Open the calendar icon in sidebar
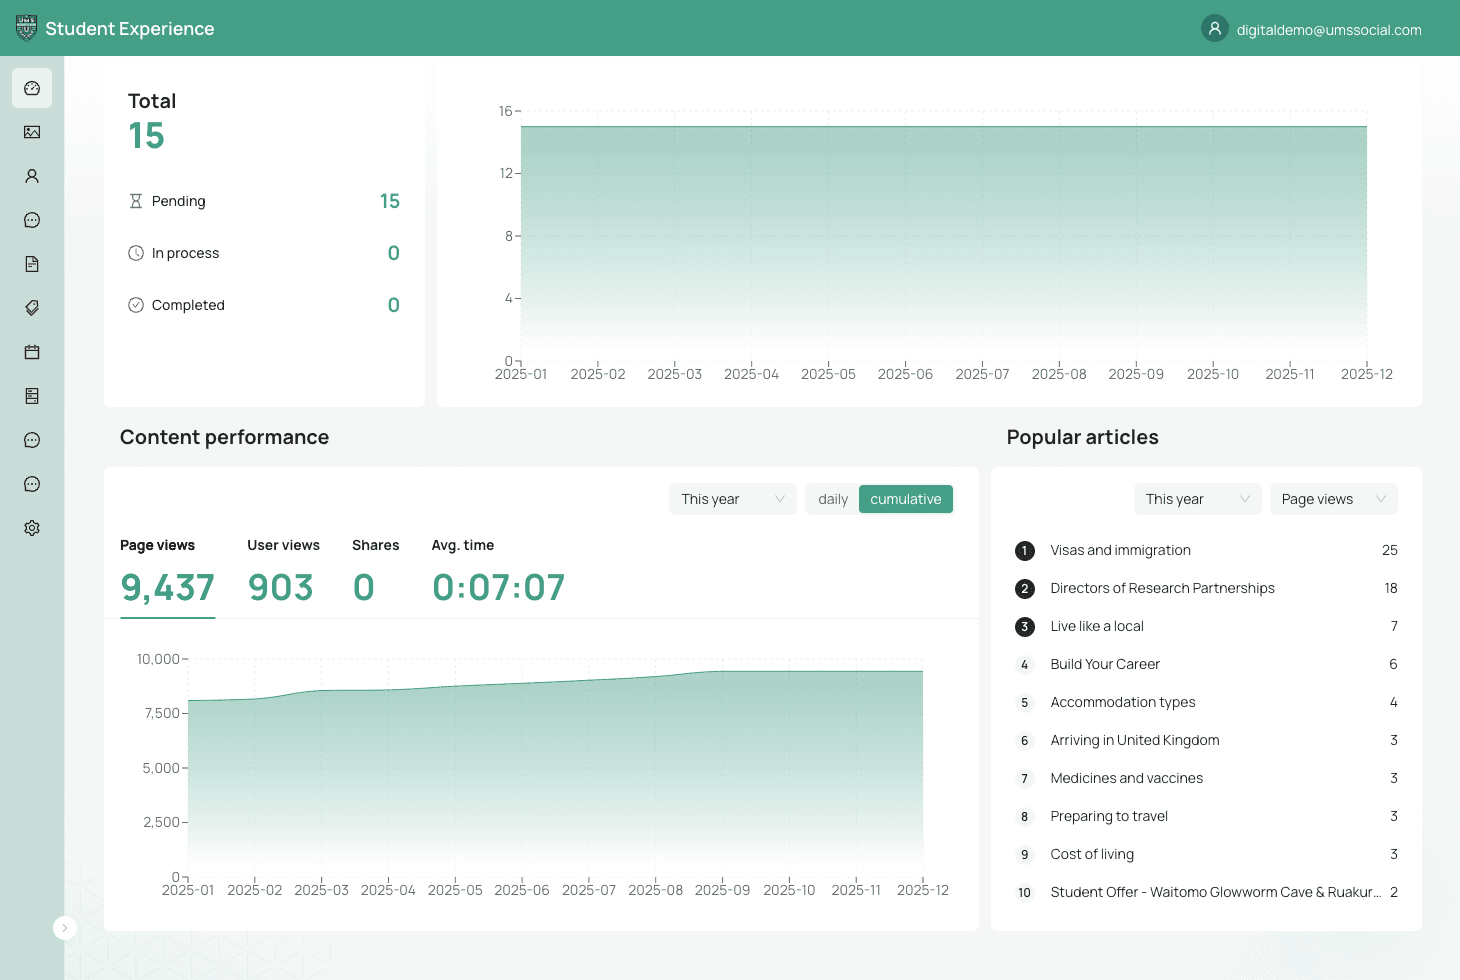Image resolution: width=1460 pixels, height=980 pixels. click(x=32, y=352)
